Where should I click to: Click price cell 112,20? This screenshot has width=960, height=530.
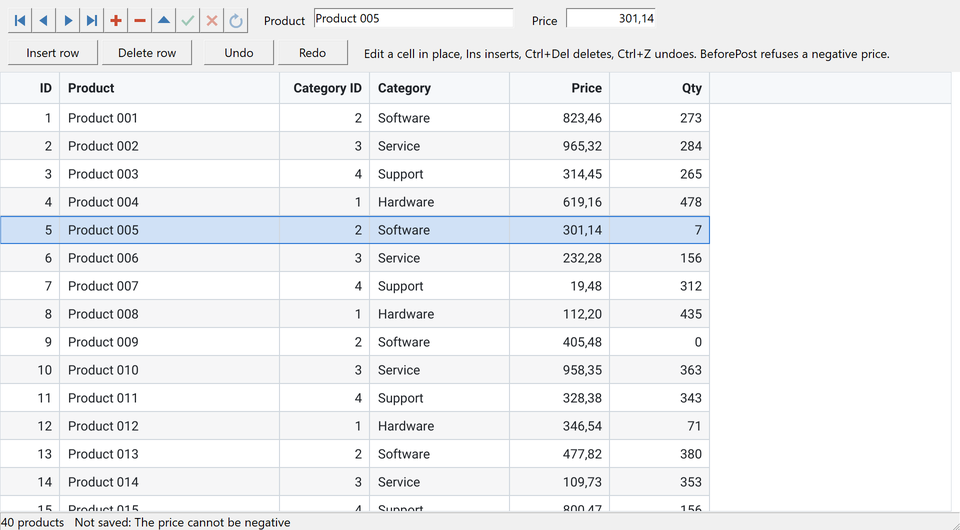[560, 314]
